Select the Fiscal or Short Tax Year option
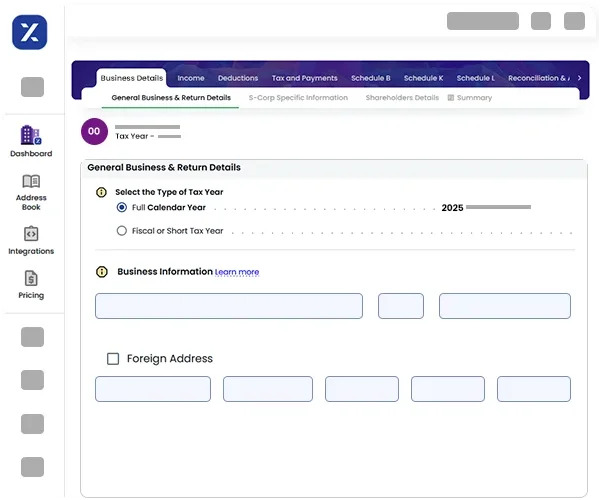The width and height of the screenshot is (600, 500). coord(122,231)
